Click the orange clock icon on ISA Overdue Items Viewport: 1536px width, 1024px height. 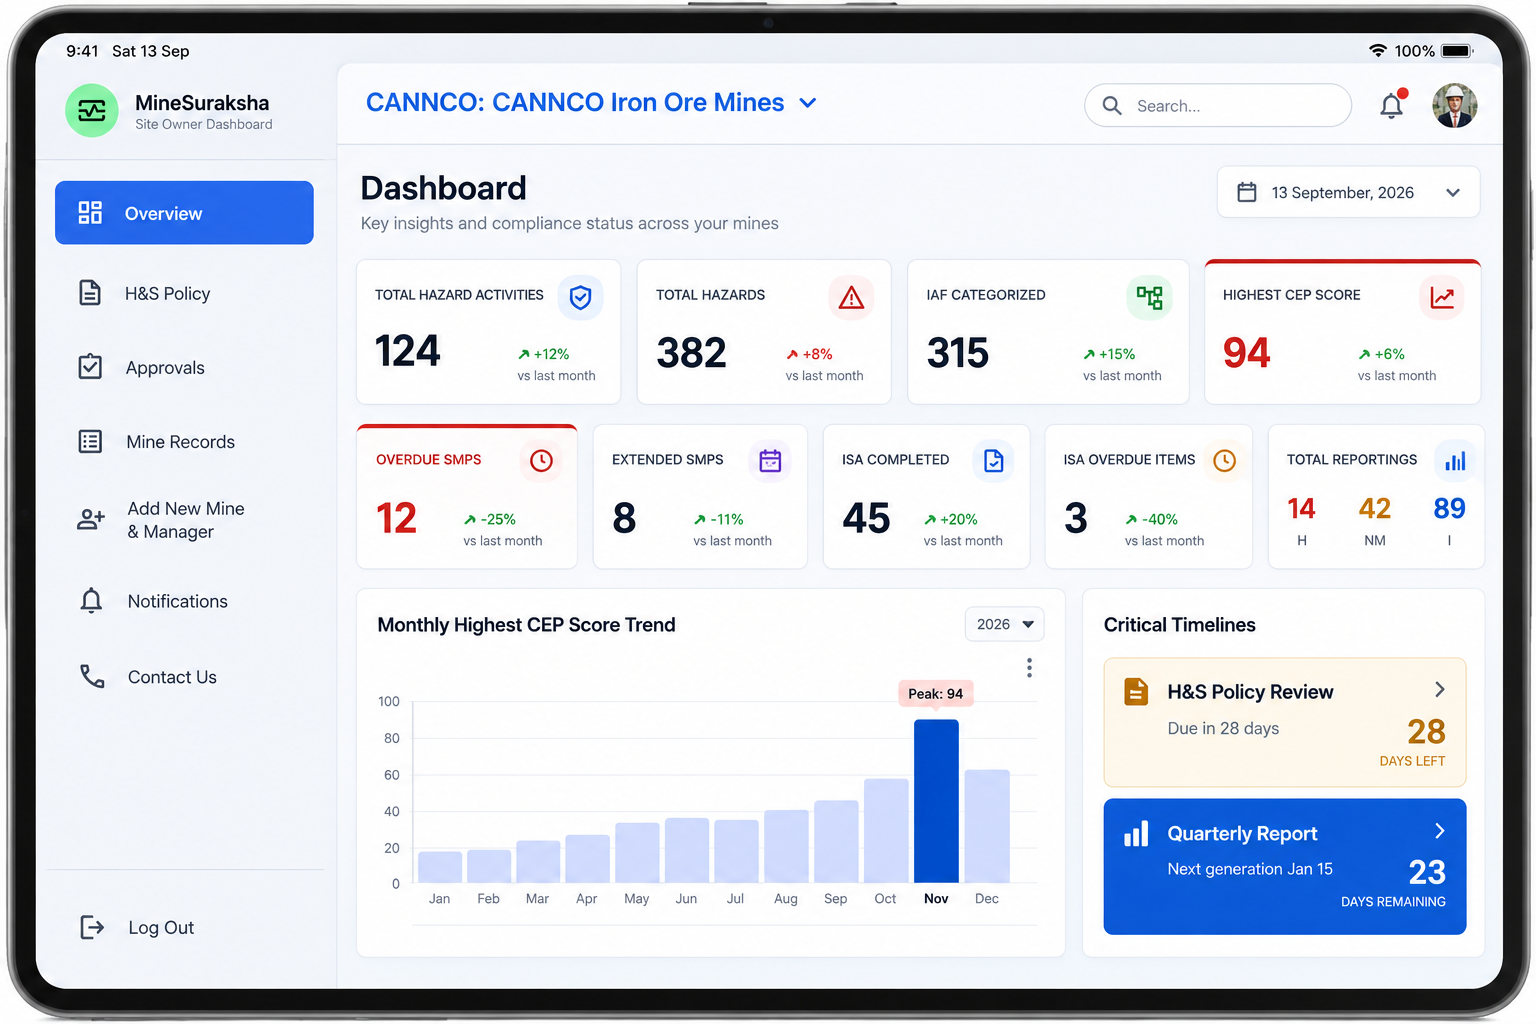[x=1224, y=460]
